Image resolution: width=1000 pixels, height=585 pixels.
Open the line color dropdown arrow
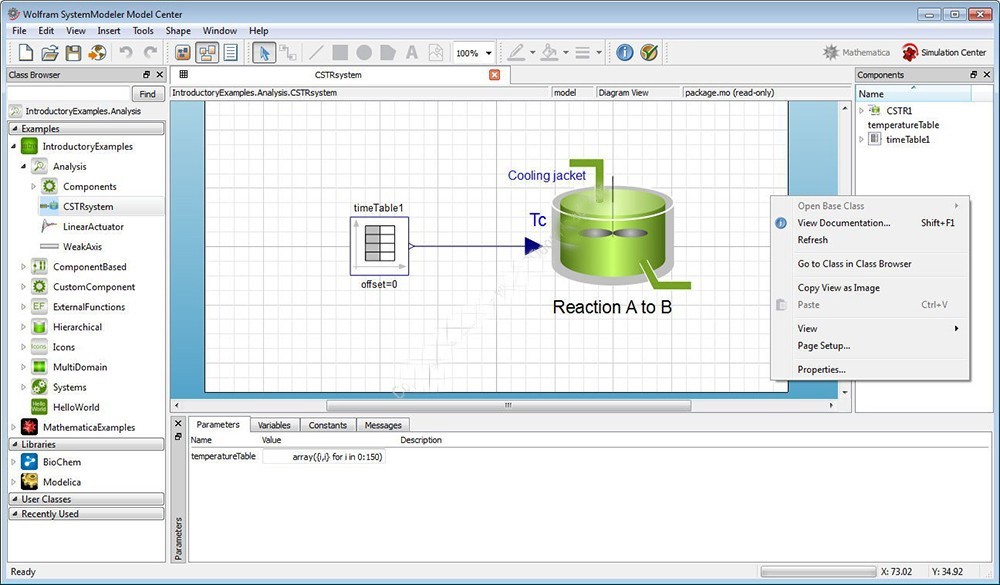coord(533,53)
